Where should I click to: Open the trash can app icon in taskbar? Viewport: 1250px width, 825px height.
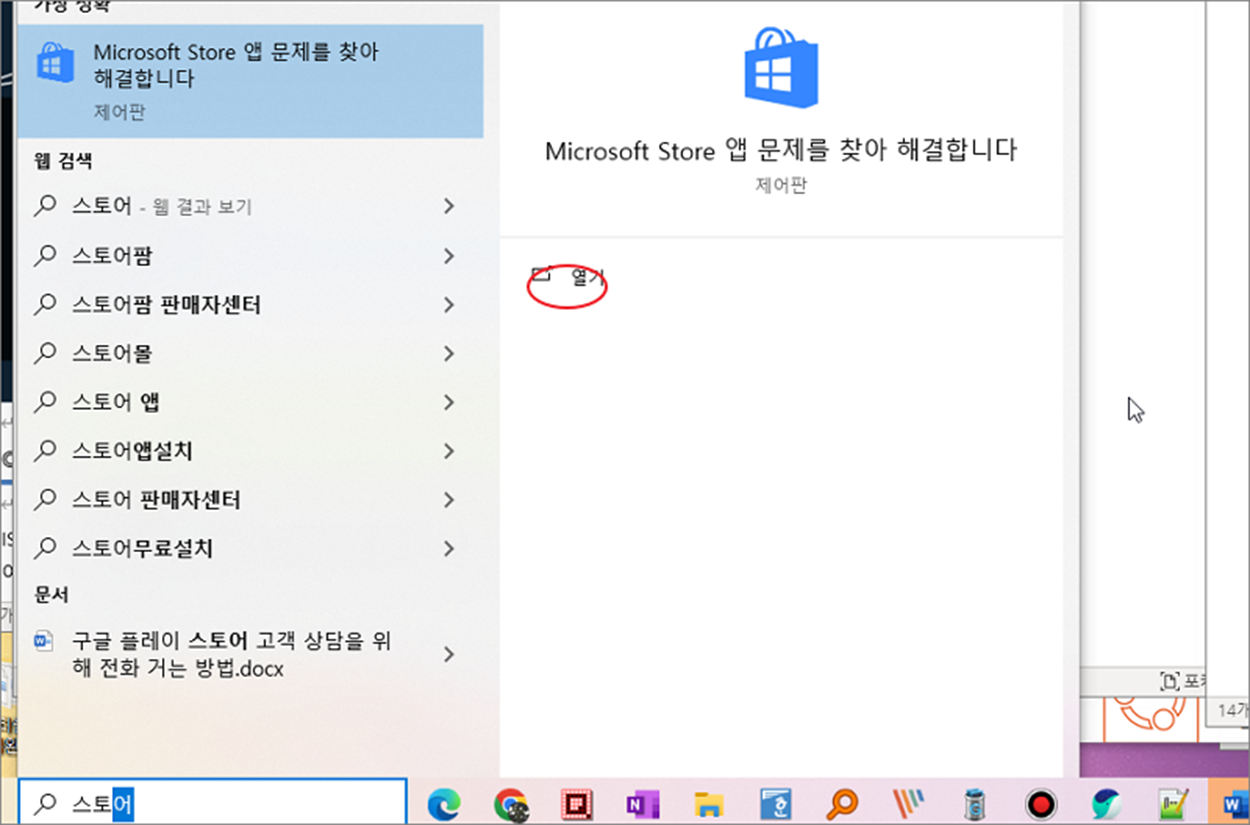pyautogui.click(x=975, y=804)
